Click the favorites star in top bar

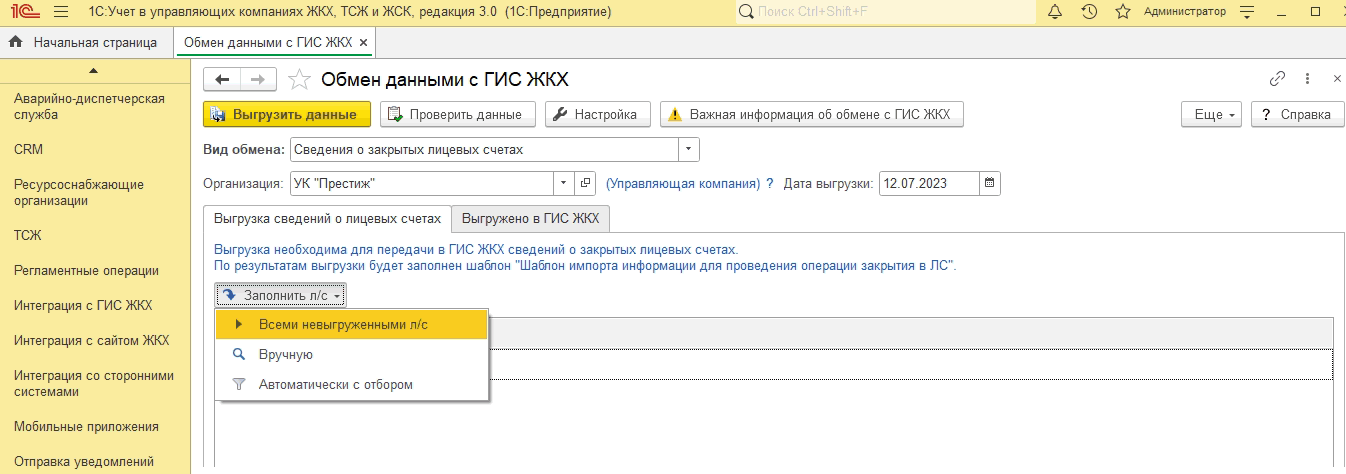coord(1123,12)
